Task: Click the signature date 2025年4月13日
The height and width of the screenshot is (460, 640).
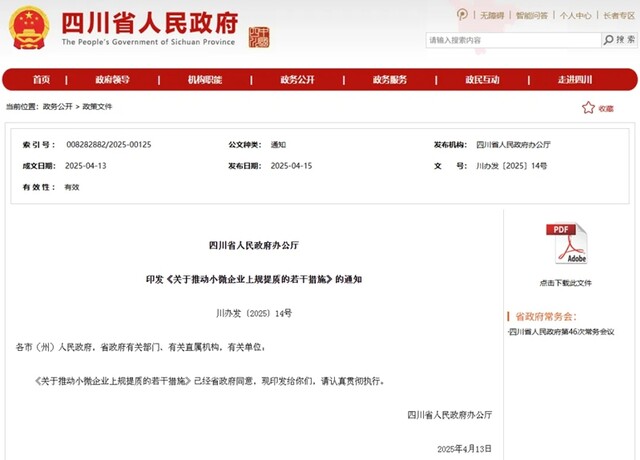Action: pos(464,449)
